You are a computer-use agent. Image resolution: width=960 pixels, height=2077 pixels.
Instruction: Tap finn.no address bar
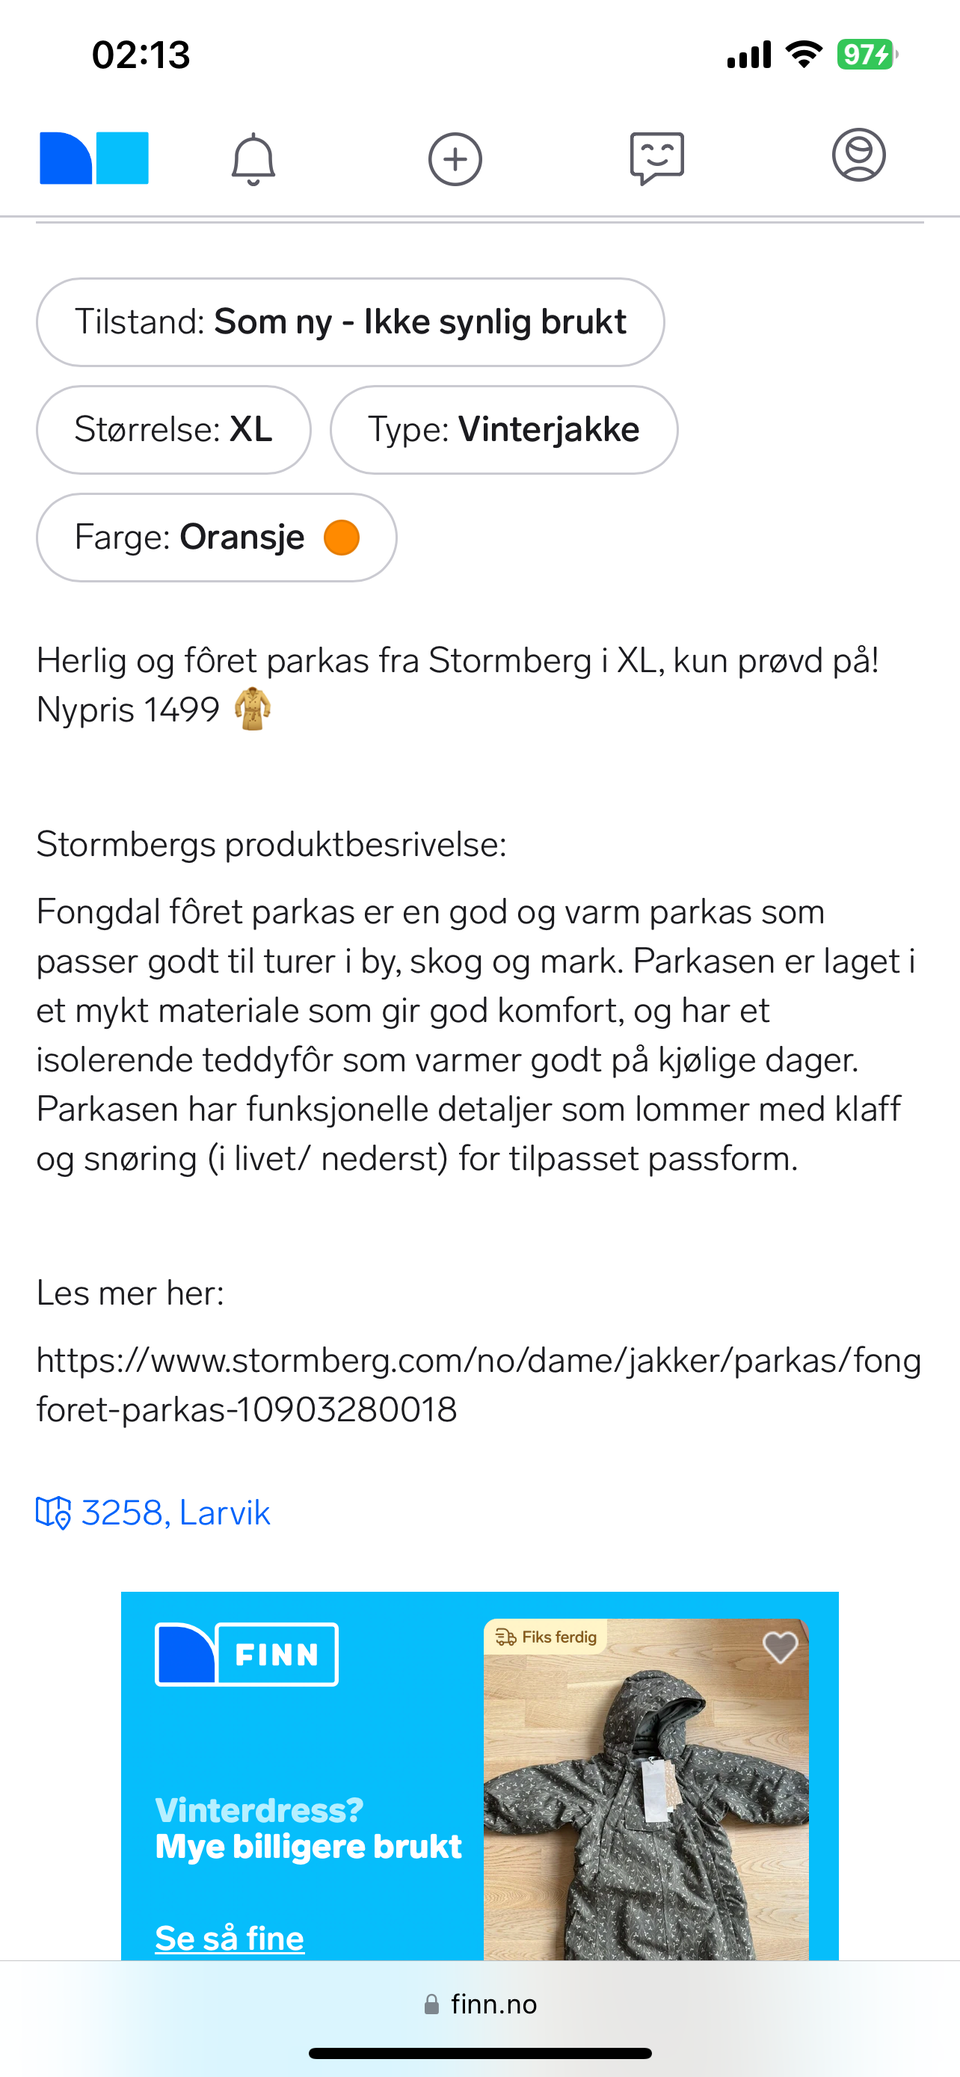(480, 2004)
